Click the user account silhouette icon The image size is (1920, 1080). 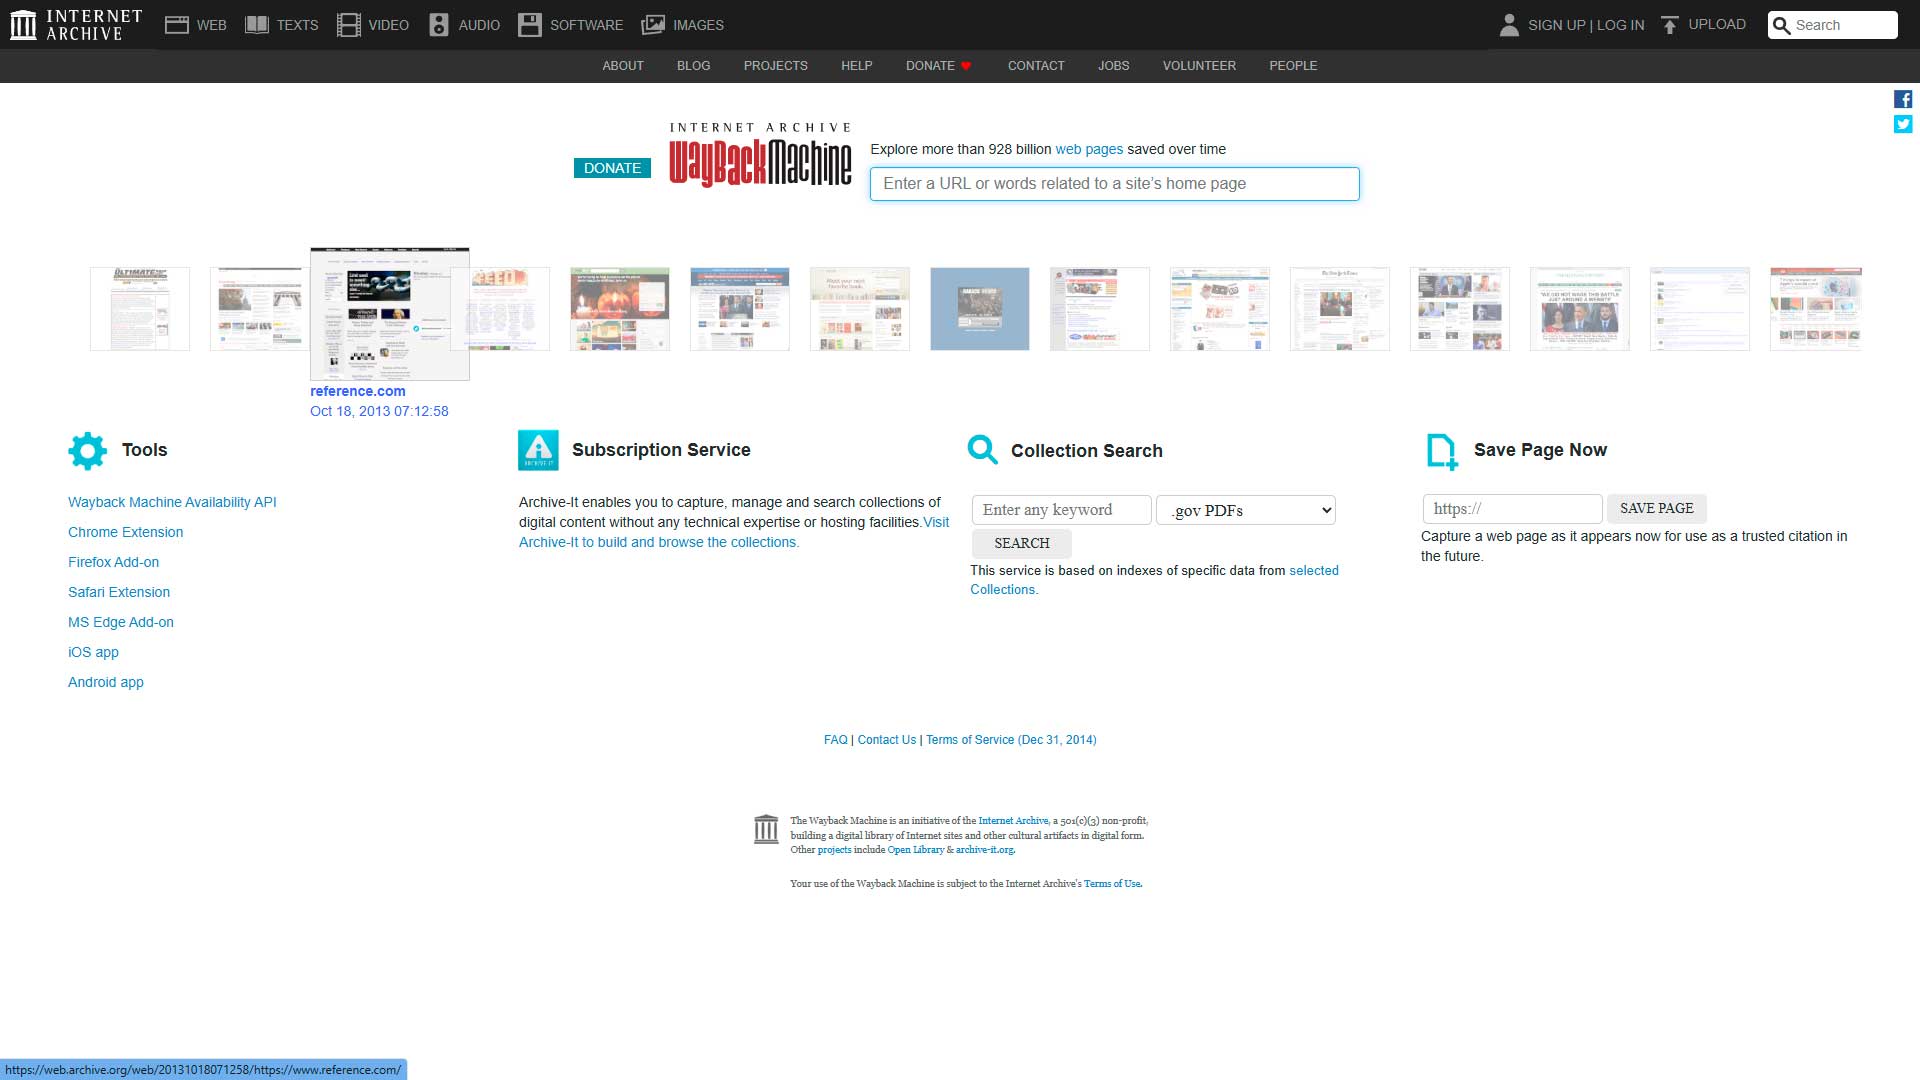[x=1509, y=25]
